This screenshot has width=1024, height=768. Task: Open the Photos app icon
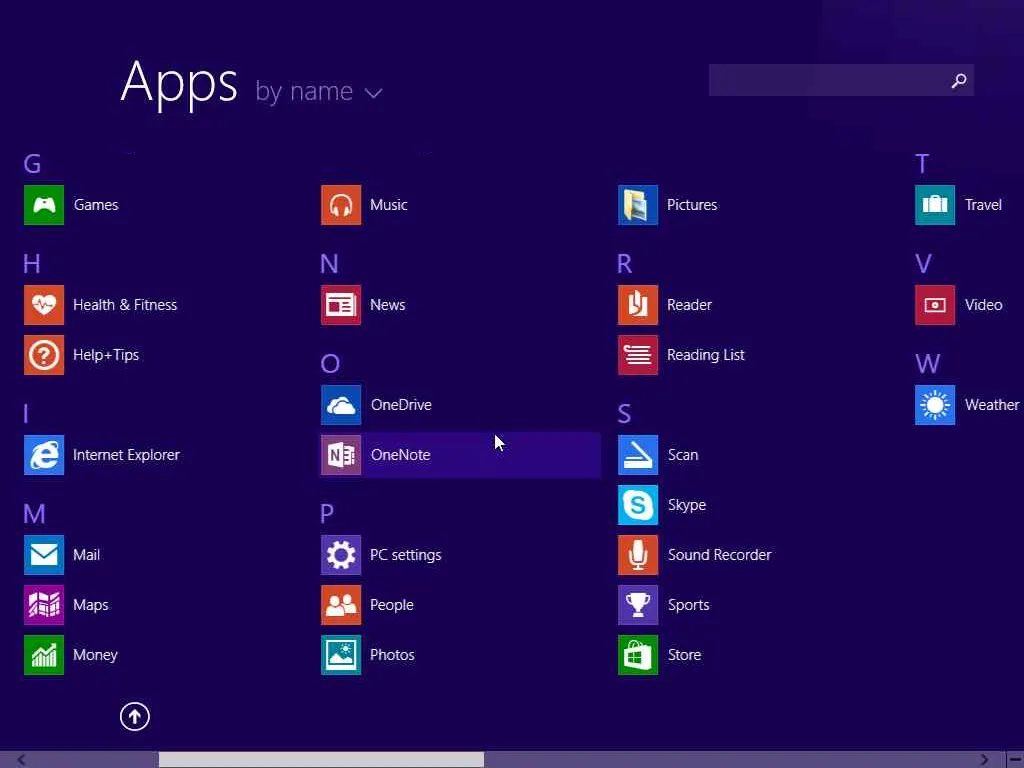point(341,654)
